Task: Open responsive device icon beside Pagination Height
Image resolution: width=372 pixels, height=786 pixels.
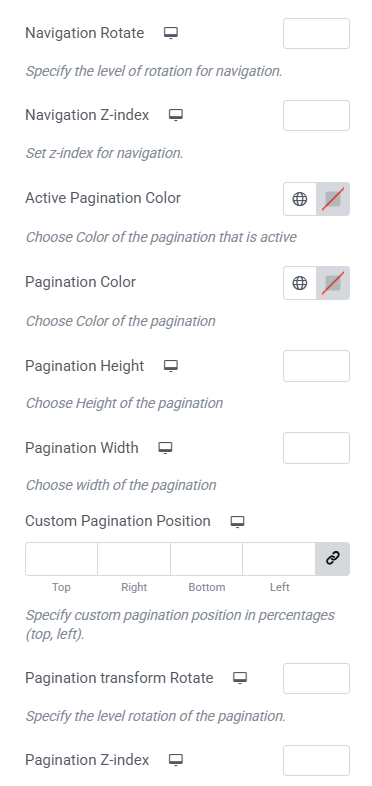Action: pos(171,366)
